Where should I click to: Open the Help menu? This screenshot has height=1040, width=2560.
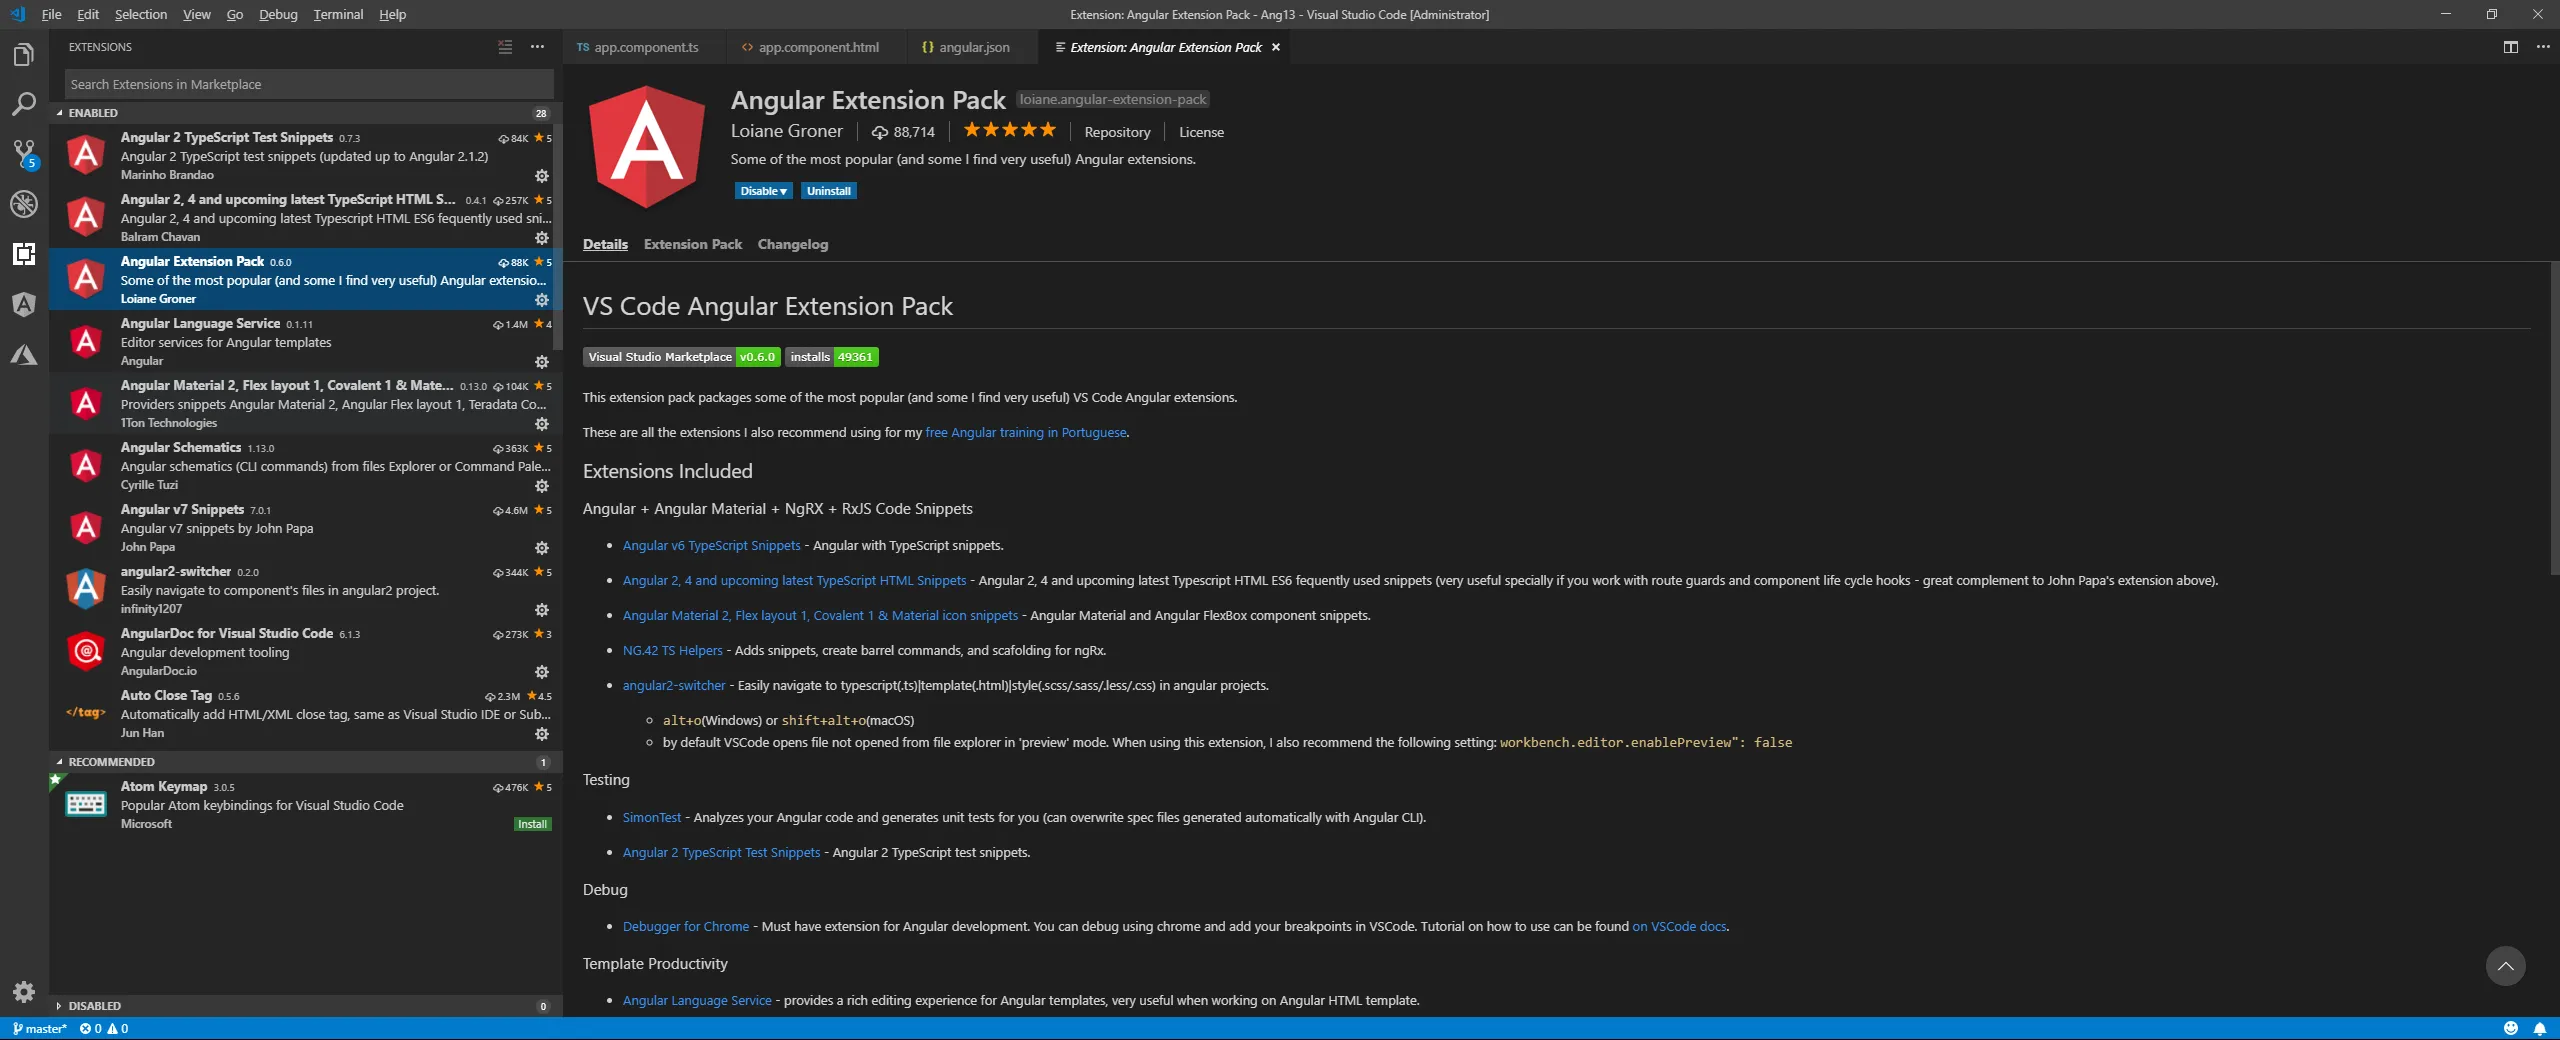tap(392, 14)
